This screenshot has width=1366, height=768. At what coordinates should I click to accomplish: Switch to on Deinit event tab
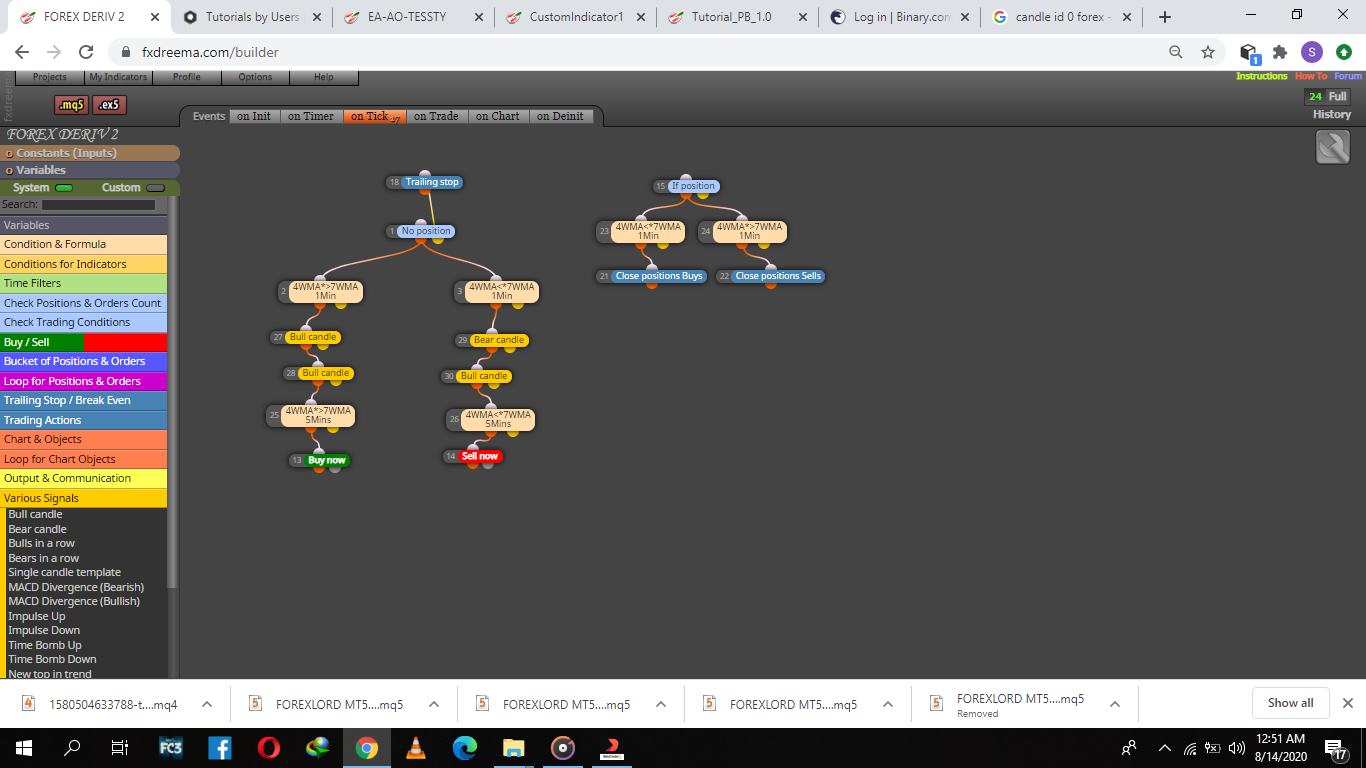(560, 116)
